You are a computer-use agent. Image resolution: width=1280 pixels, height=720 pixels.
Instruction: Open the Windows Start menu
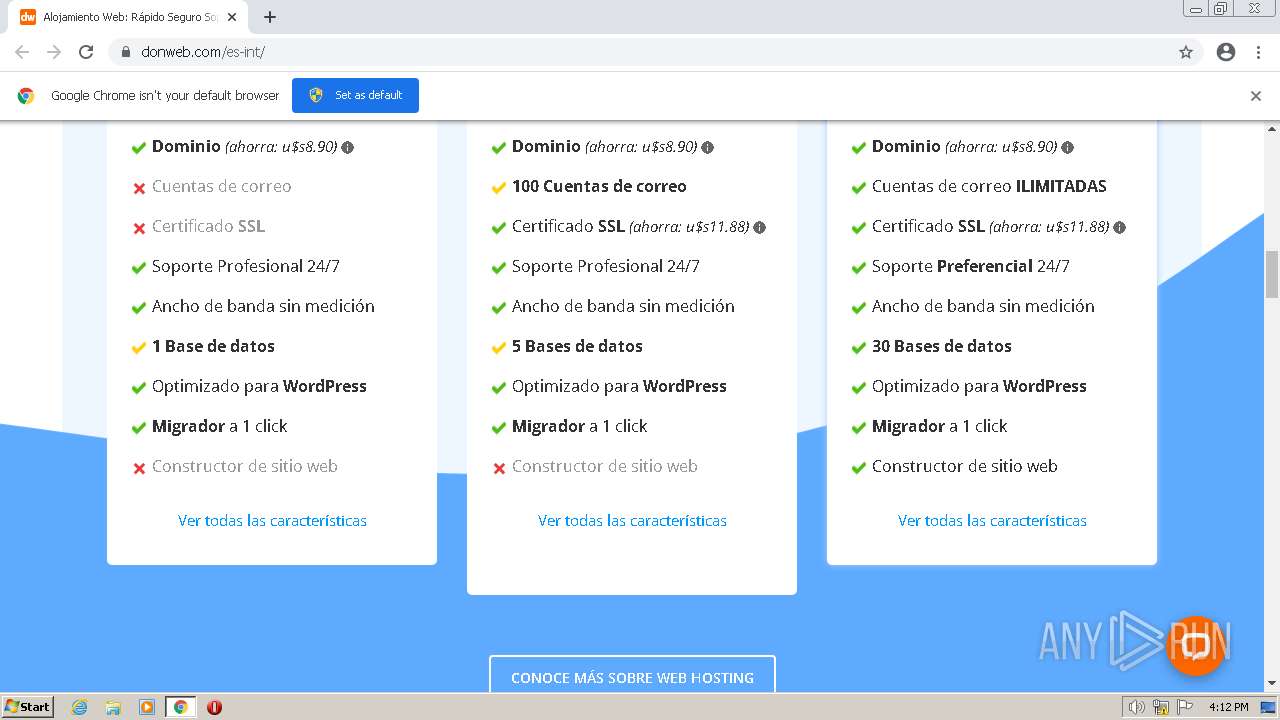pyautogui.click(x=27, y=707)
